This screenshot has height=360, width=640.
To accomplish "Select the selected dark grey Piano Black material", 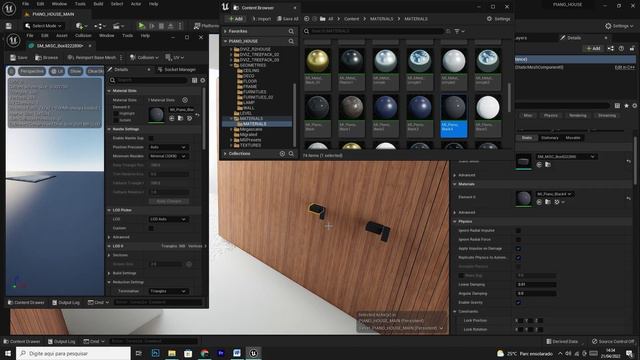I will [x=453, y=115].
